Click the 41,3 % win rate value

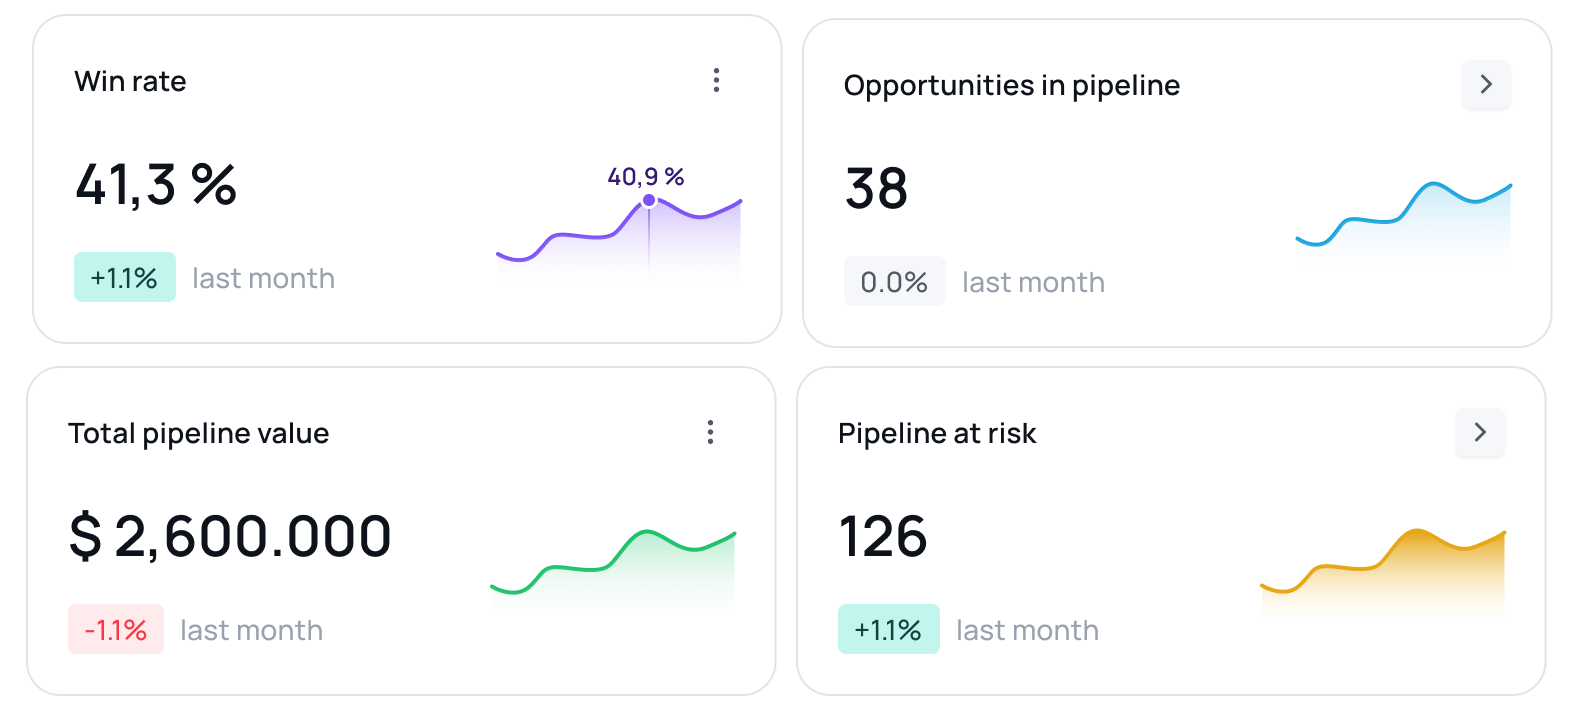[x=156, y=185]
